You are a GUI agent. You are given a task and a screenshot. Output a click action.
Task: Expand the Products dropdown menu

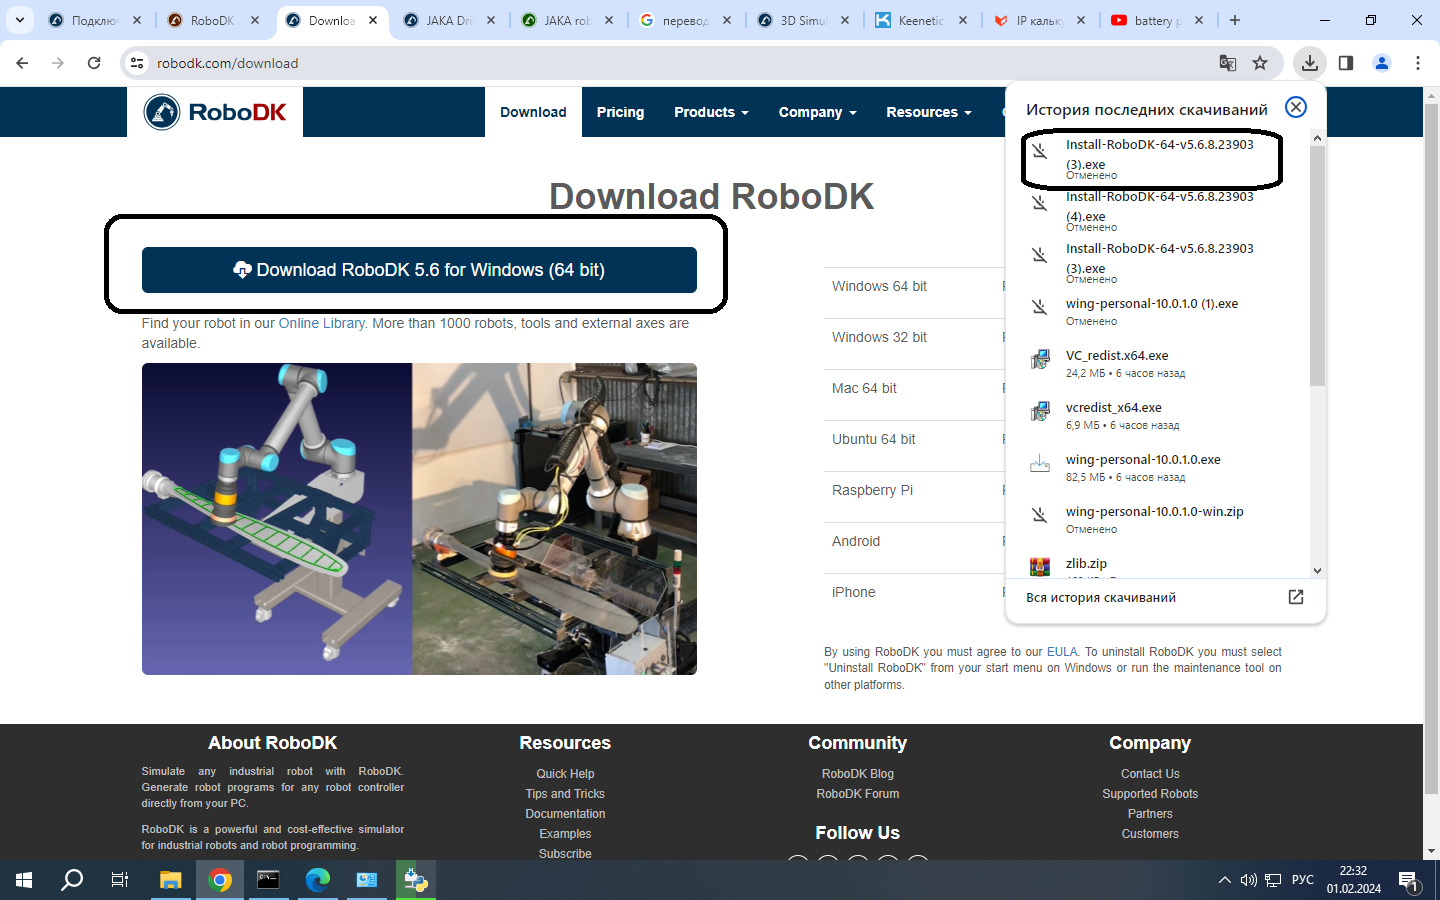pyautogui.click(x=710, y=112)
